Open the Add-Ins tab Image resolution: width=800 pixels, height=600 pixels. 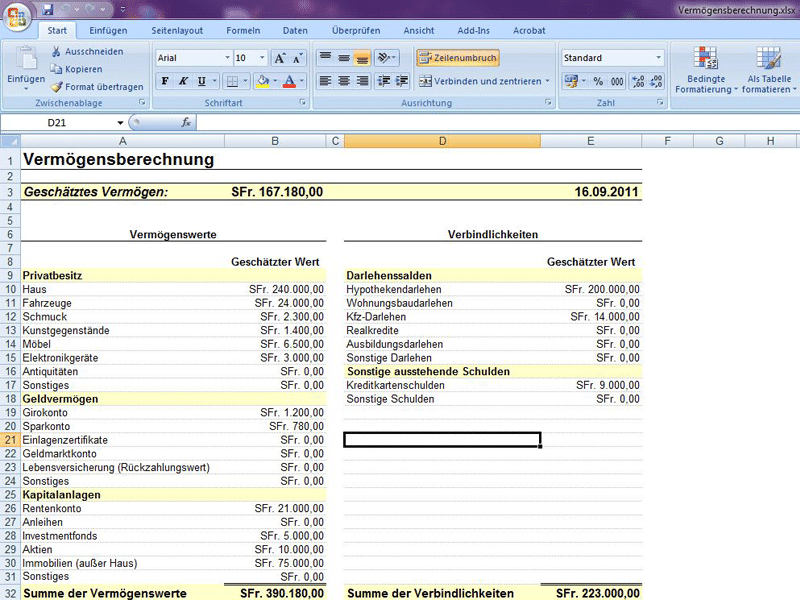coord(473,31)
